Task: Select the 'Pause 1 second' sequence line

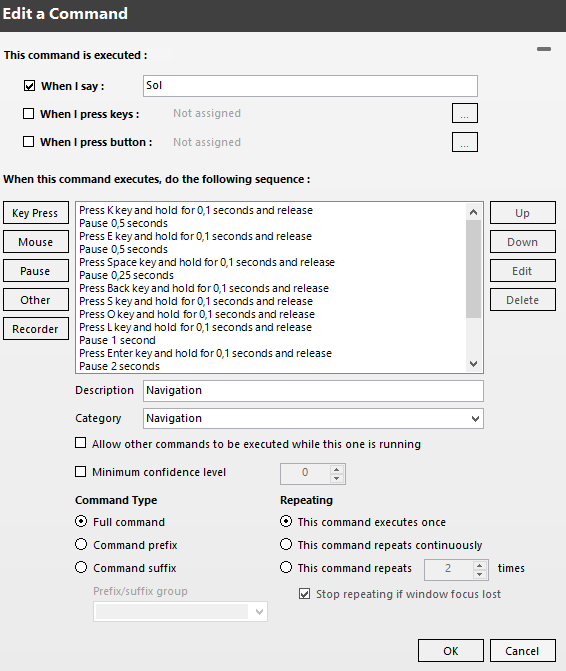Action: coord(117,340)
